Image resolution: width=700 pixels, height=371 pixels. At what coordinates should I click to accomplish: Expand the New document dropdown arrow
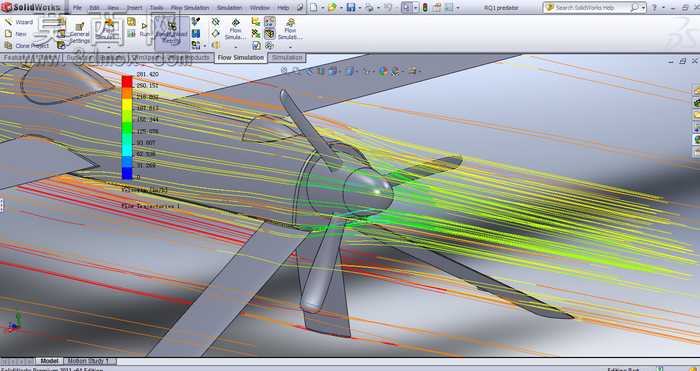point(322,8)
